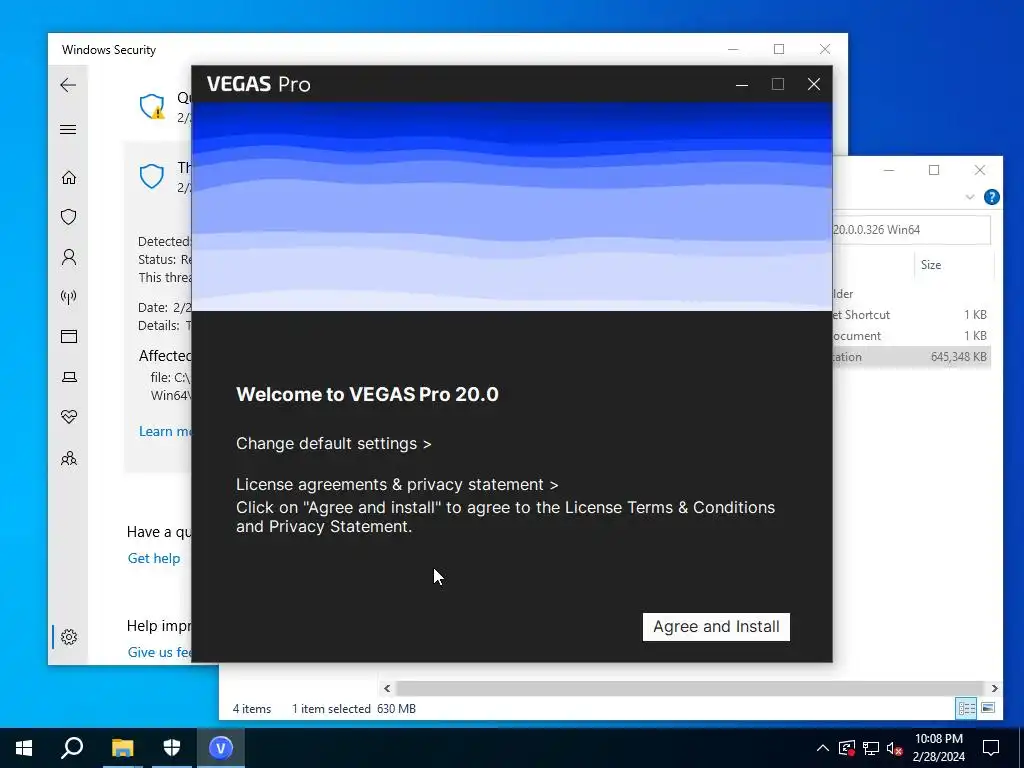1024x768 pixels.
Task: Open Windows Security hamburger menu
Action: click(x=68, y=129)
